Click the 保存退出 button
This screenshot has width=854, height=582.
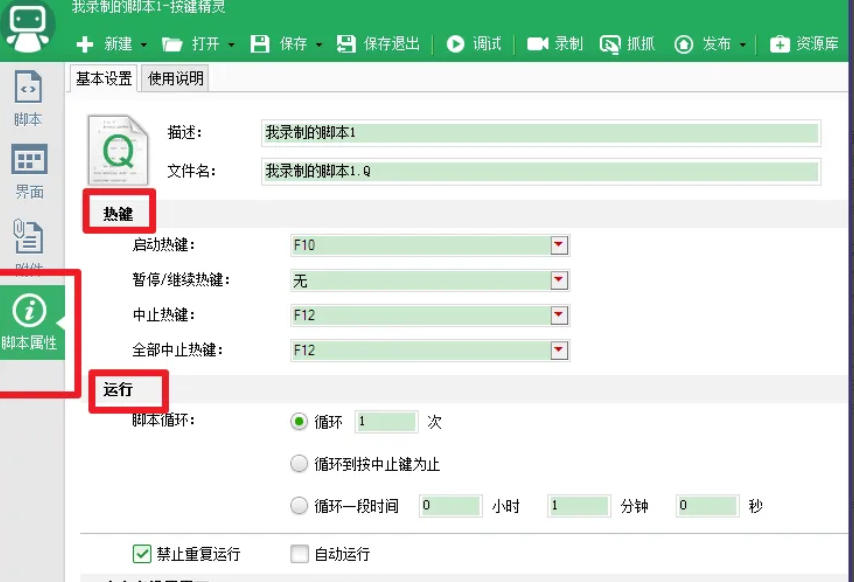377,44
